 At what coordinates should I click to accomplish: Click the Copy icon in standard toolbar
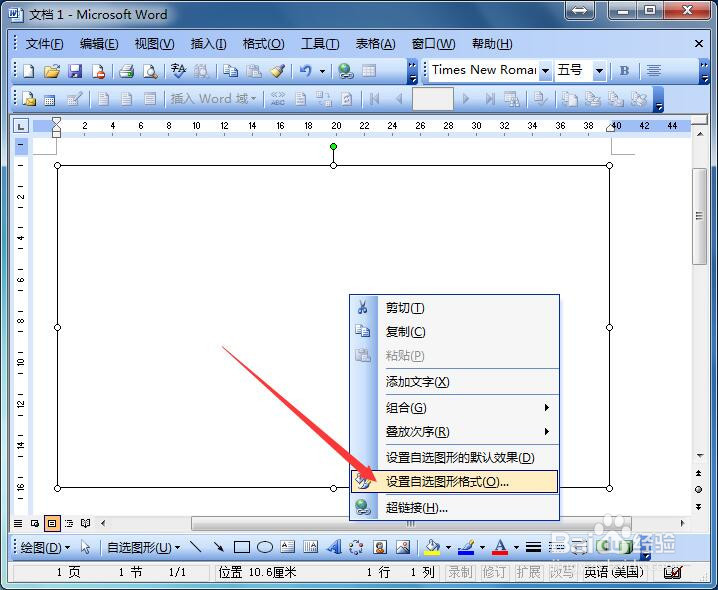[230, 71]
